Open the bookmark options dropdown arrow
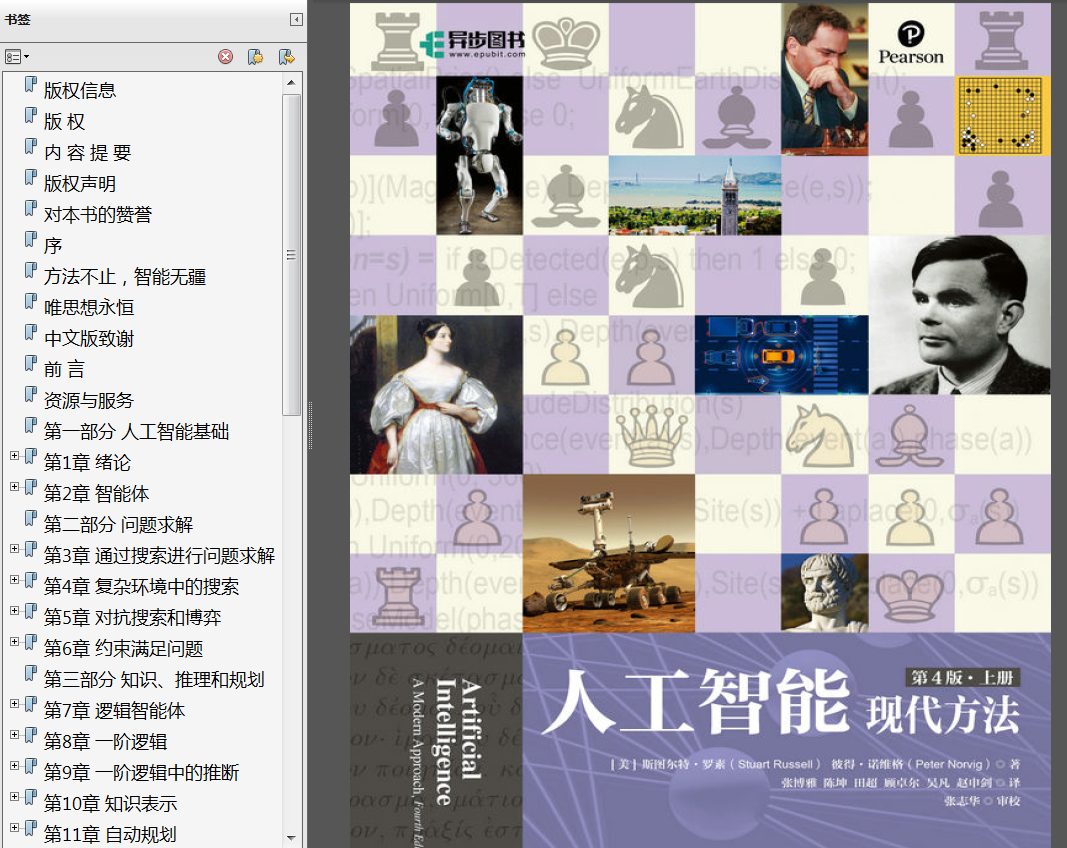The height and width of the screenshot is (848, 1067). pyautogui.click(x=26, y=57)
